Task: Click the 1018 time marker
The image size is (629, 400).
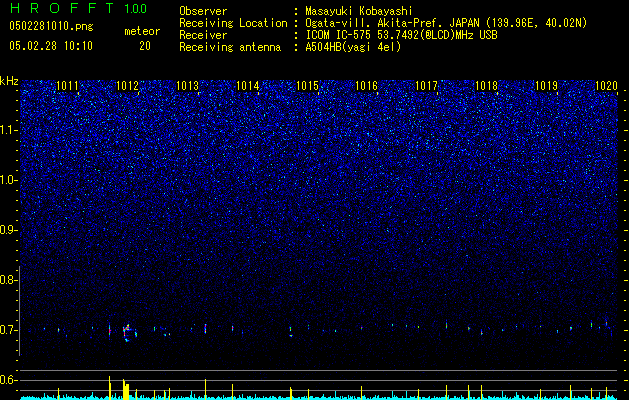Action: pyautogui.click(x=486, y=86)
